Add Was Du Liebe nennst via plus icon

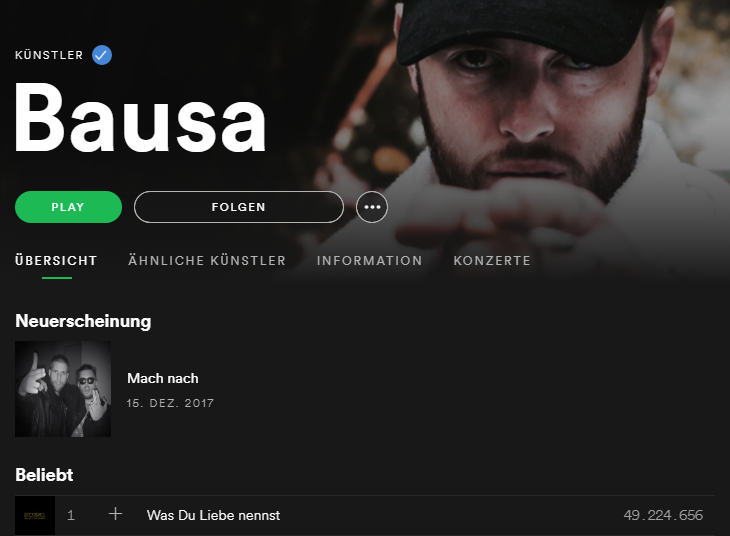[x=115, y=514]
